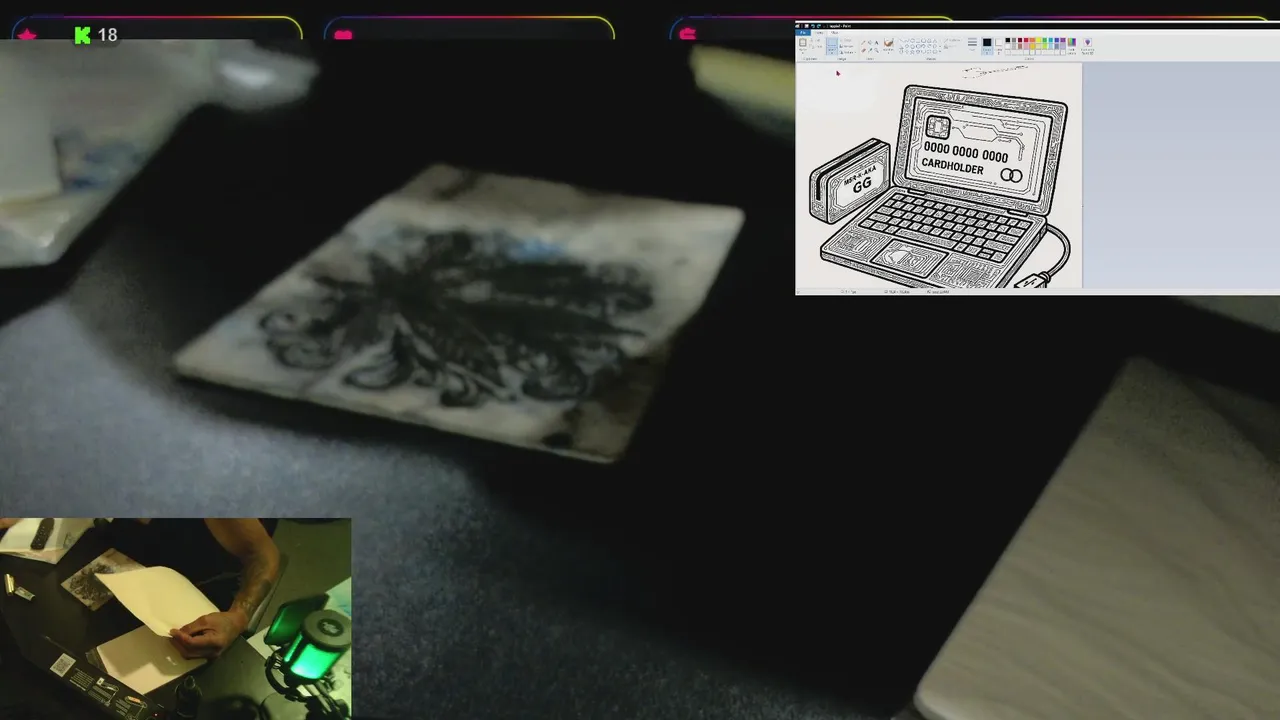1280x720 pixels.
Task: Select the Fill with color bucket tool
Action: (870, 43)
